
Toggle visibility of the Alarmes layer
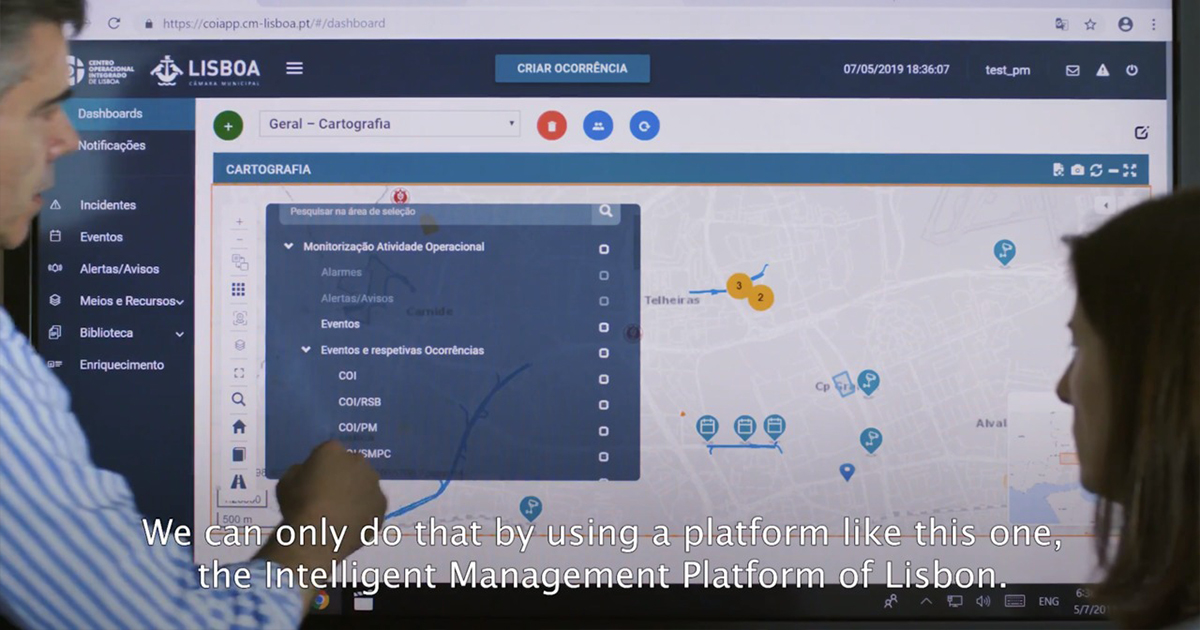(x=604, y=274)
